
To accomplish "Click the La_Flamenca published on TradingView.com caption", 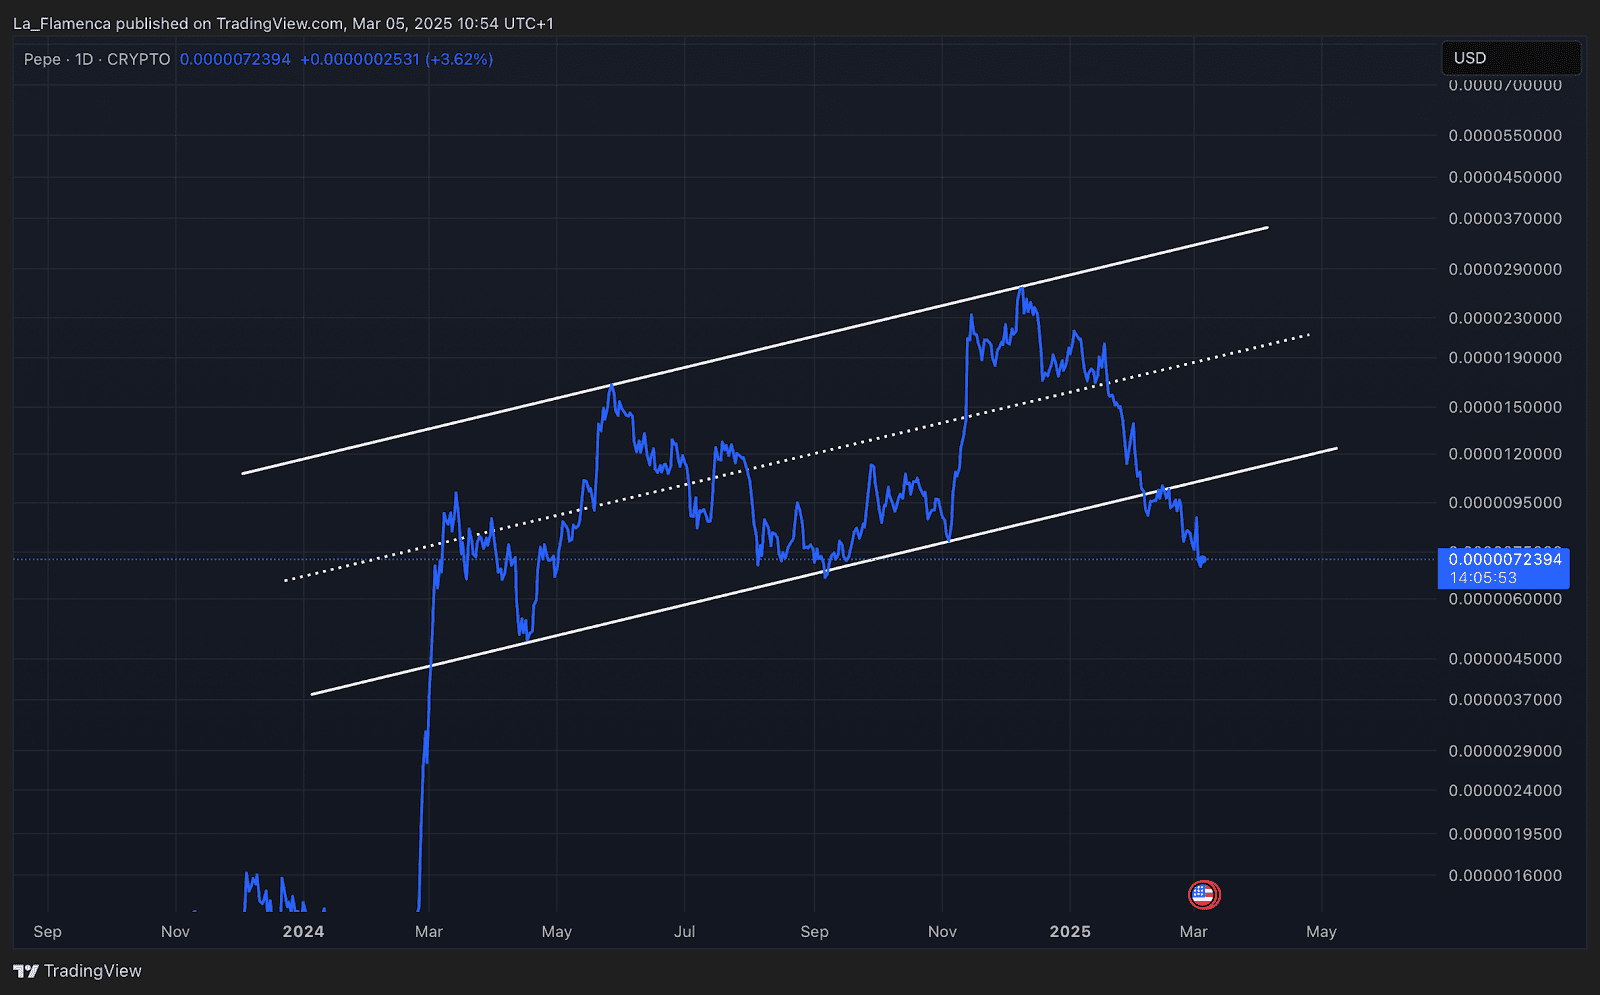I will (283, 23).
